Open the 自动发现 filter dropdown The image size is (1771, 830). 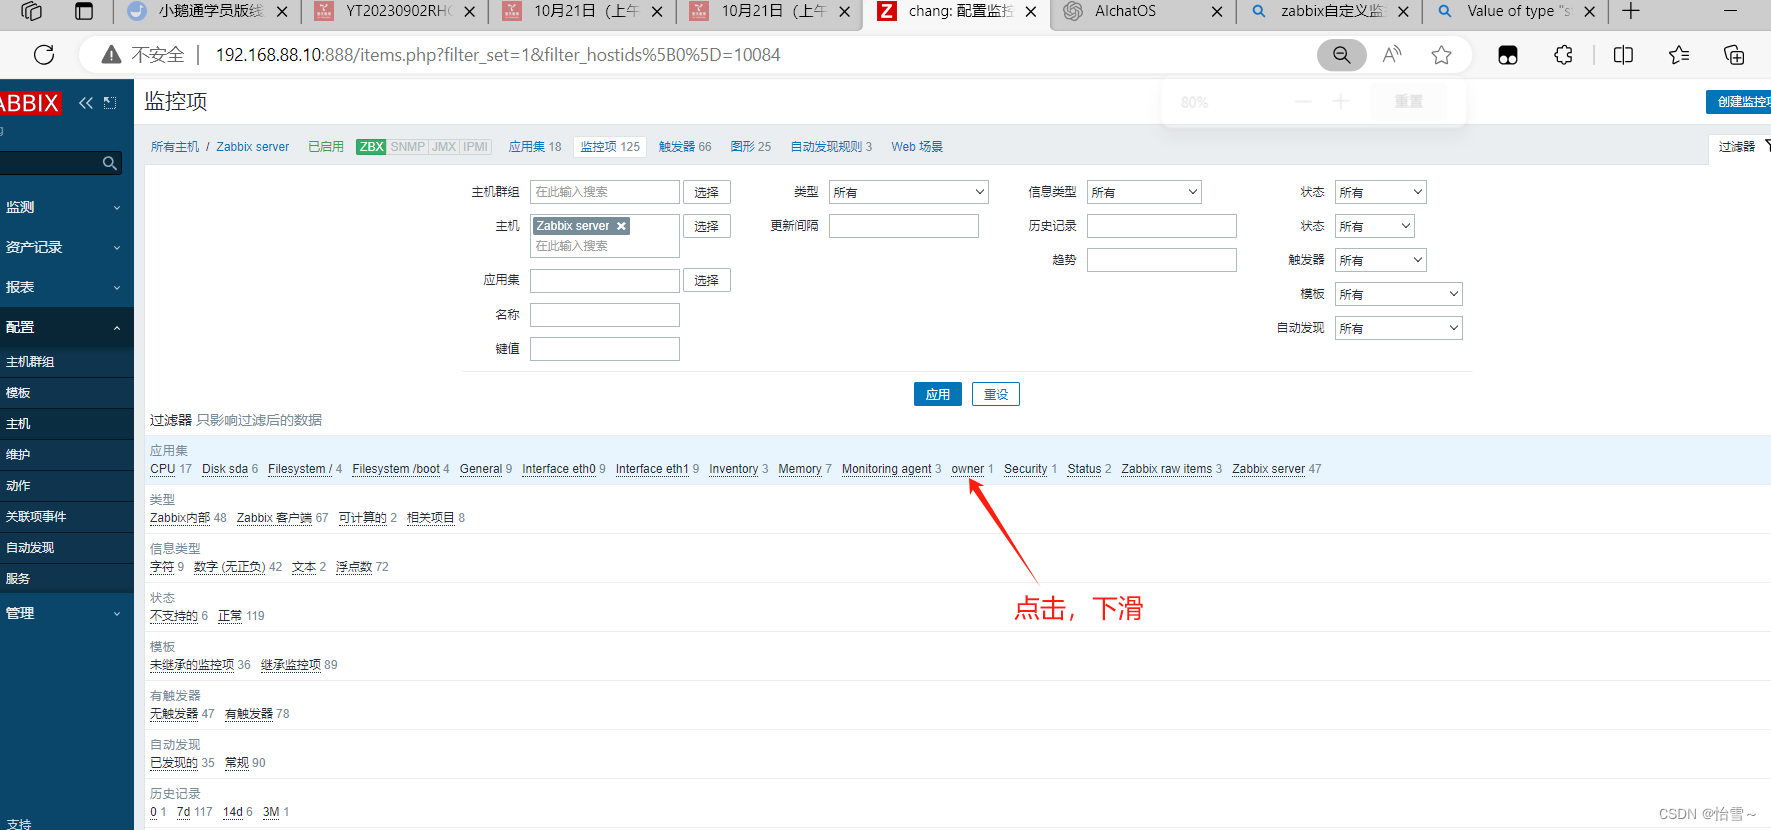pos(1399,328)
